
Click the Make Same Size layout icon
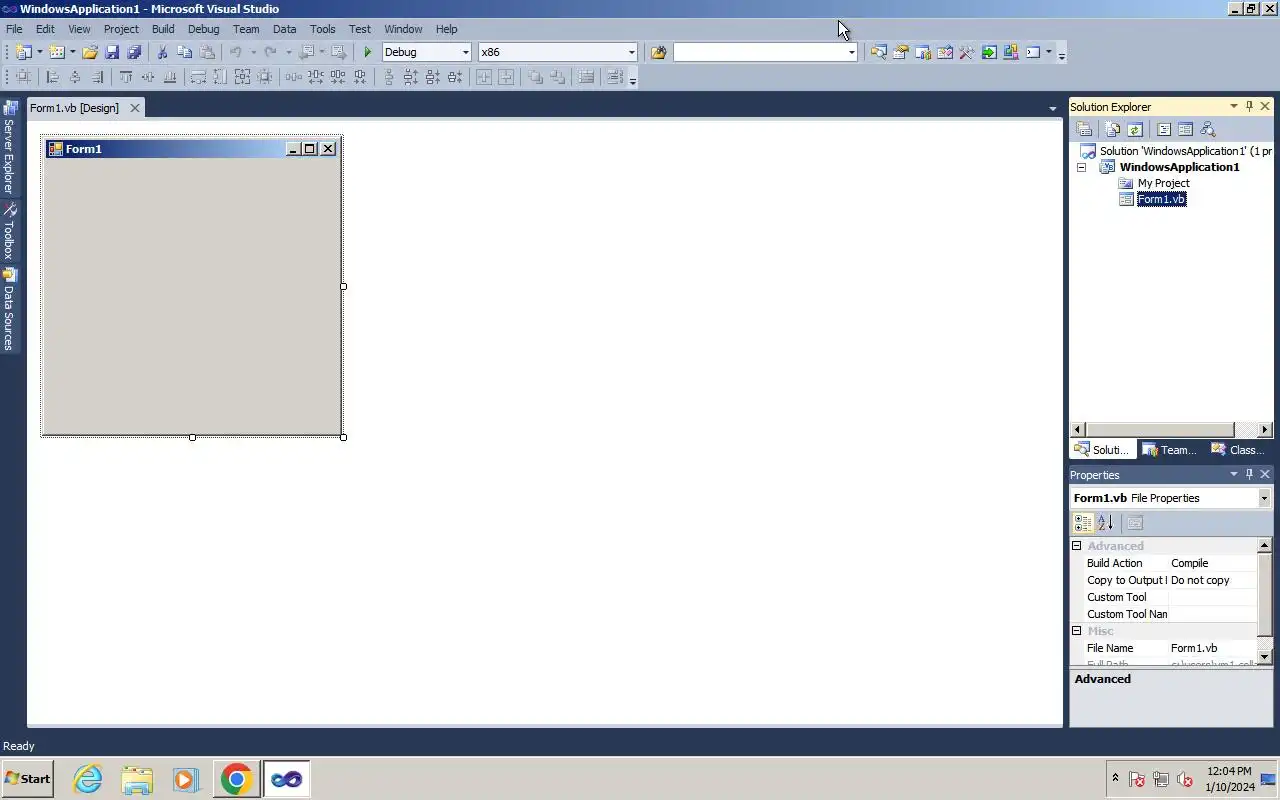[242, 77]
